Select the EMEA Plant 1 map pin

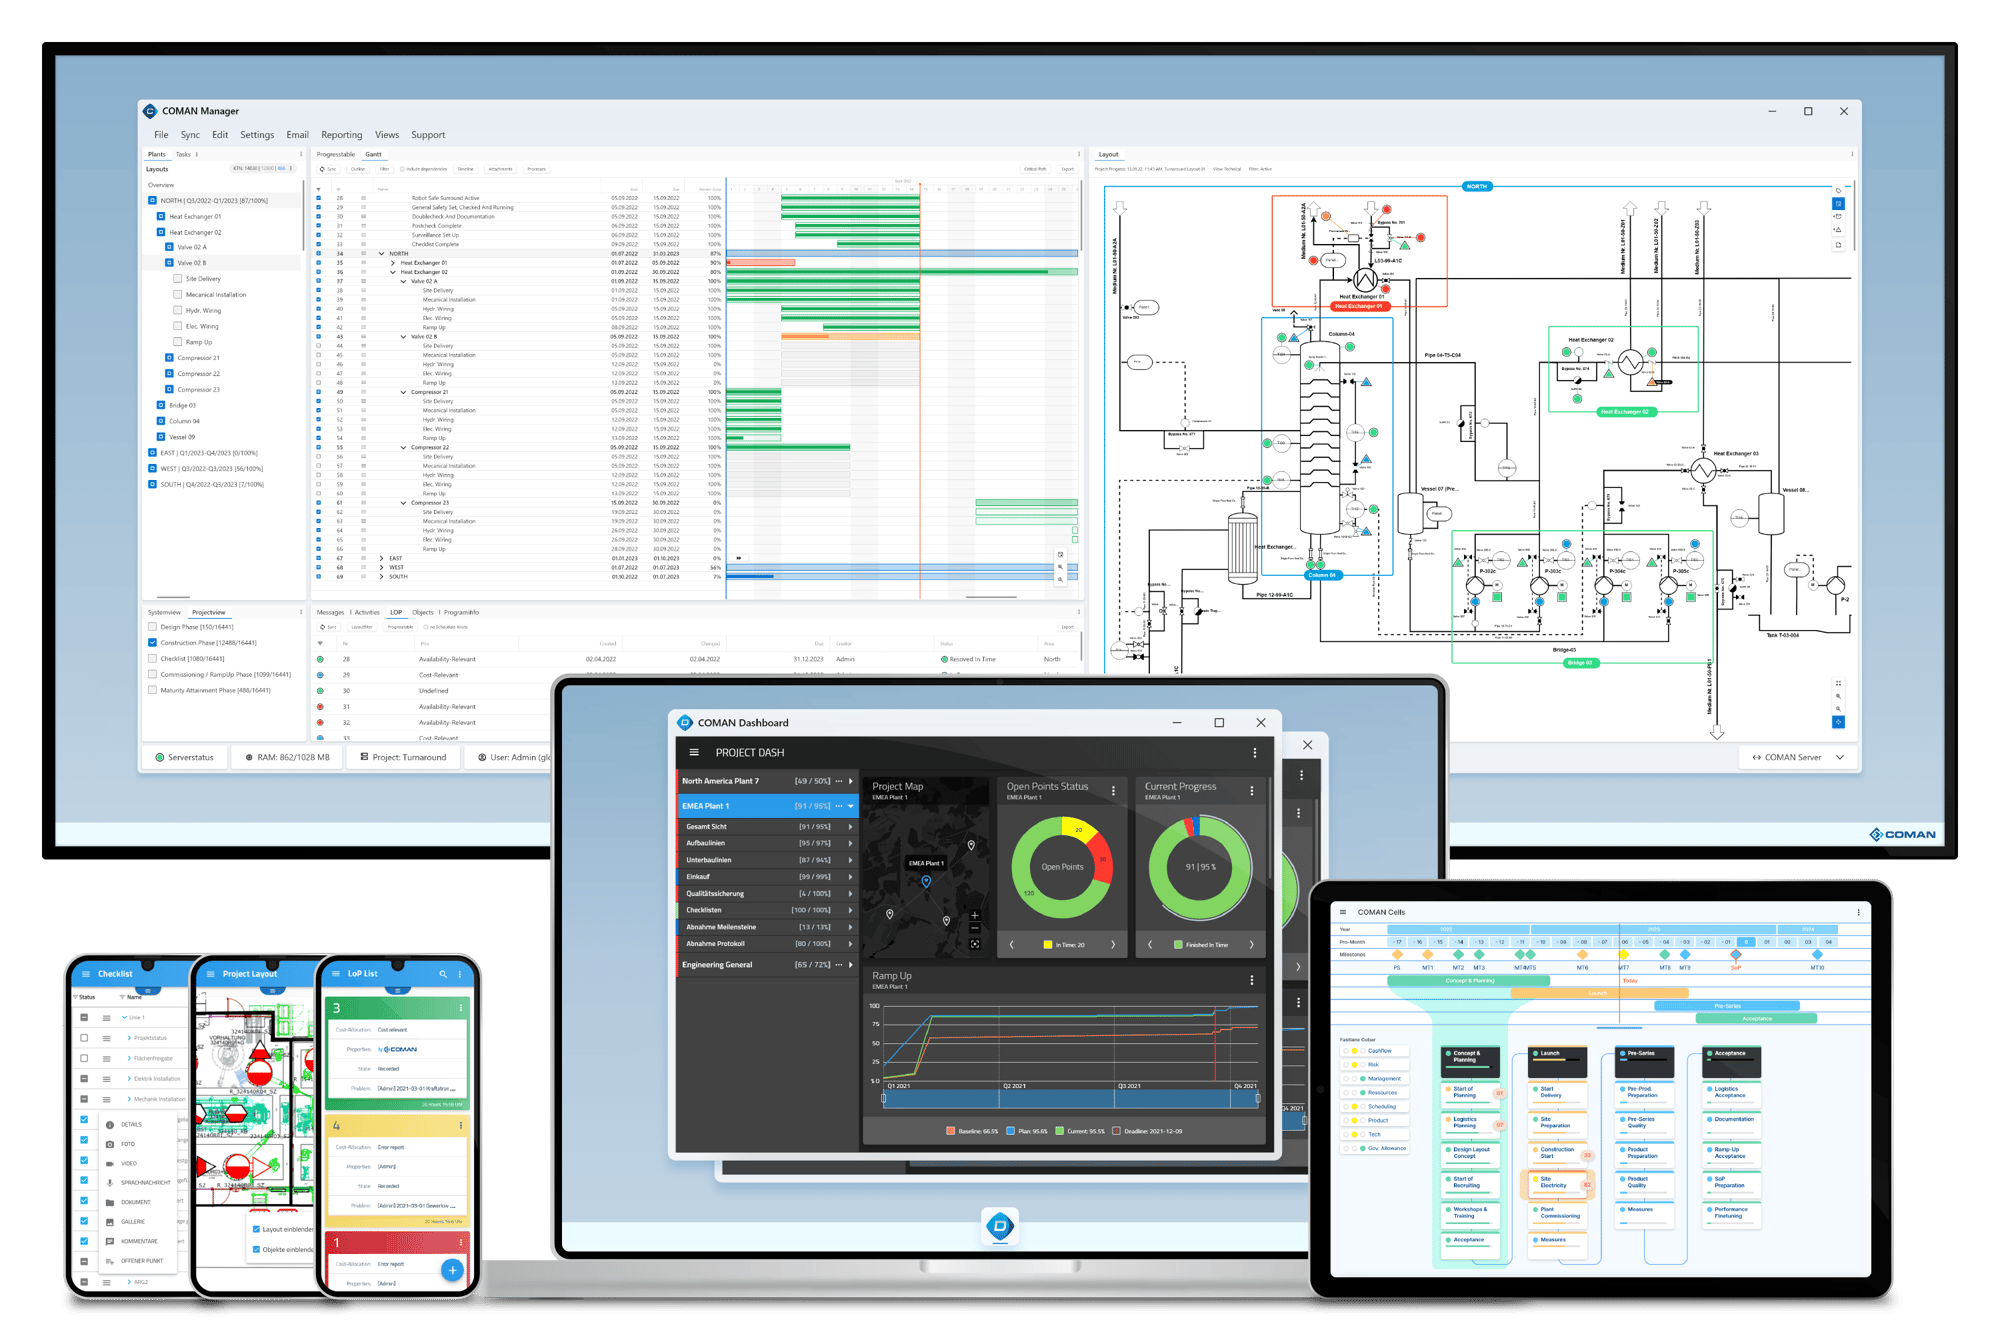(926, 881)
